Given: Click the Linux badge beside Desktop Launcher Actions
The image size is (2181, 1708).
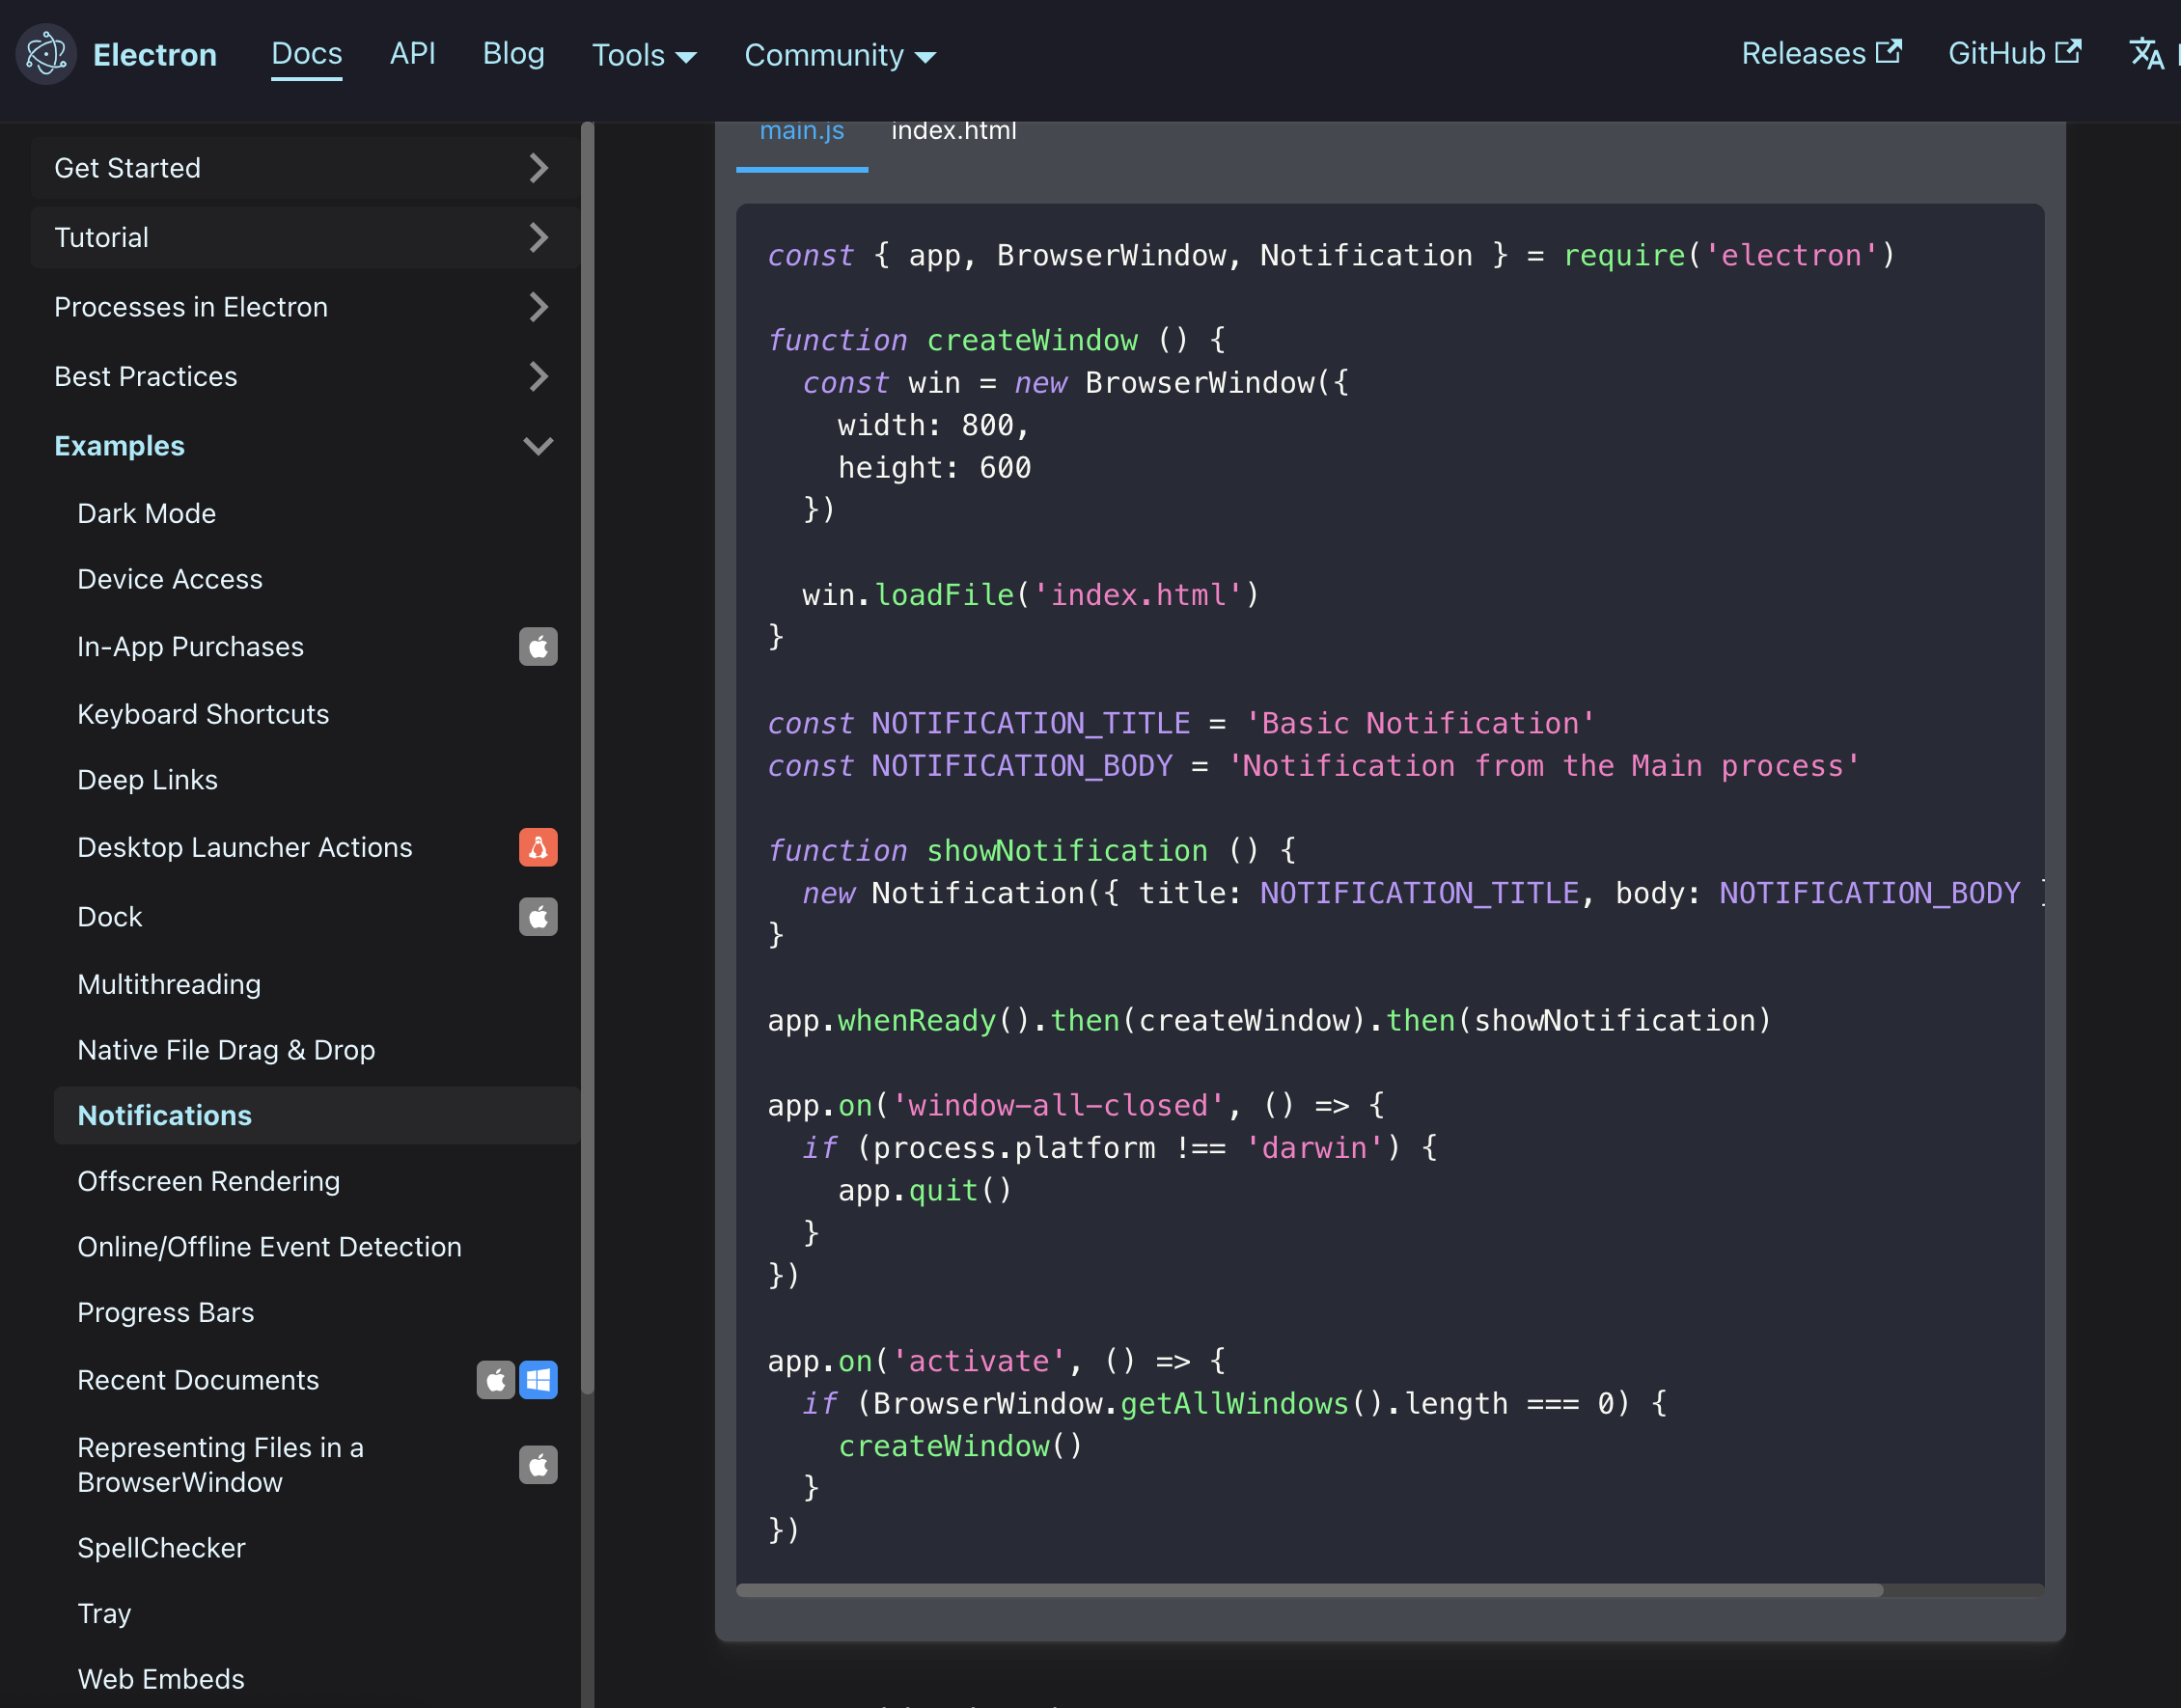Looking at the screenshot, I should [x=538, y=847].
